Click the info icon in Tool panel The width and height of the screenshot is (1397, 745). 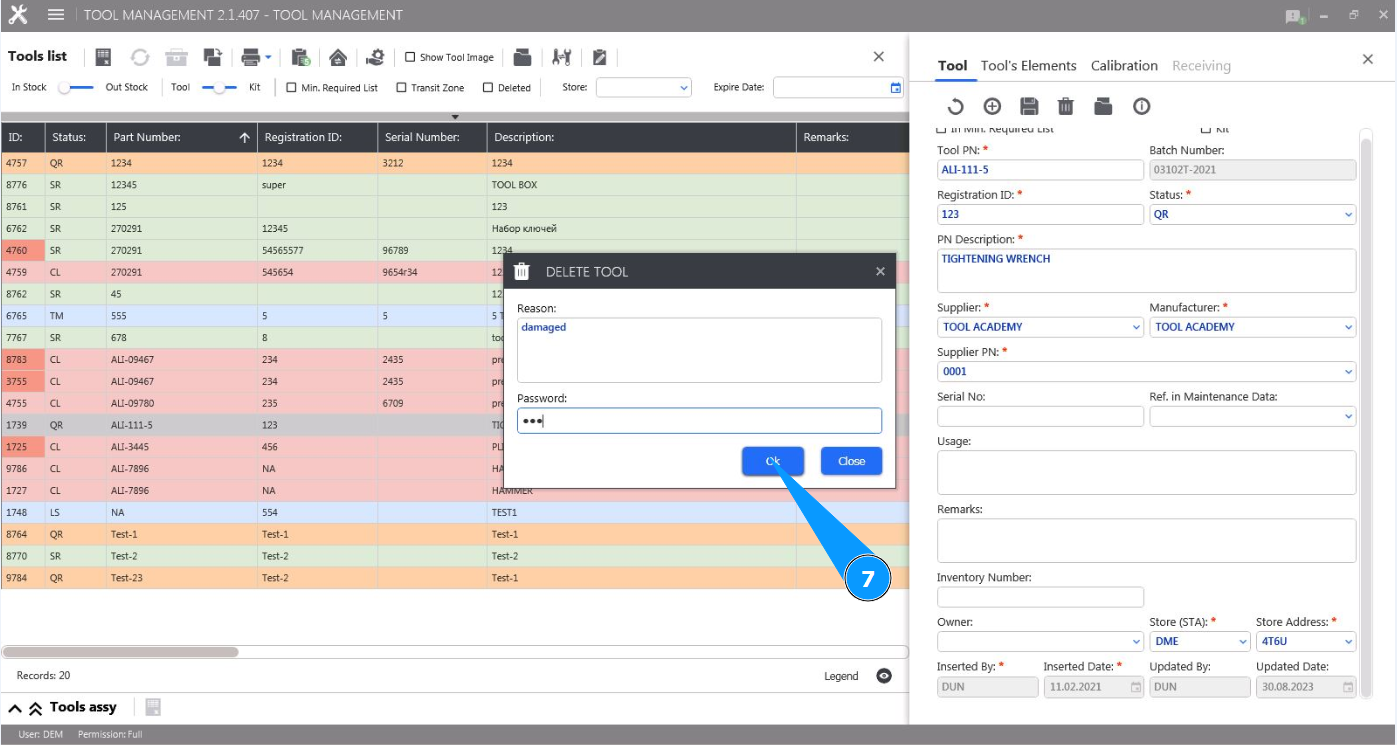point(1141,106)
